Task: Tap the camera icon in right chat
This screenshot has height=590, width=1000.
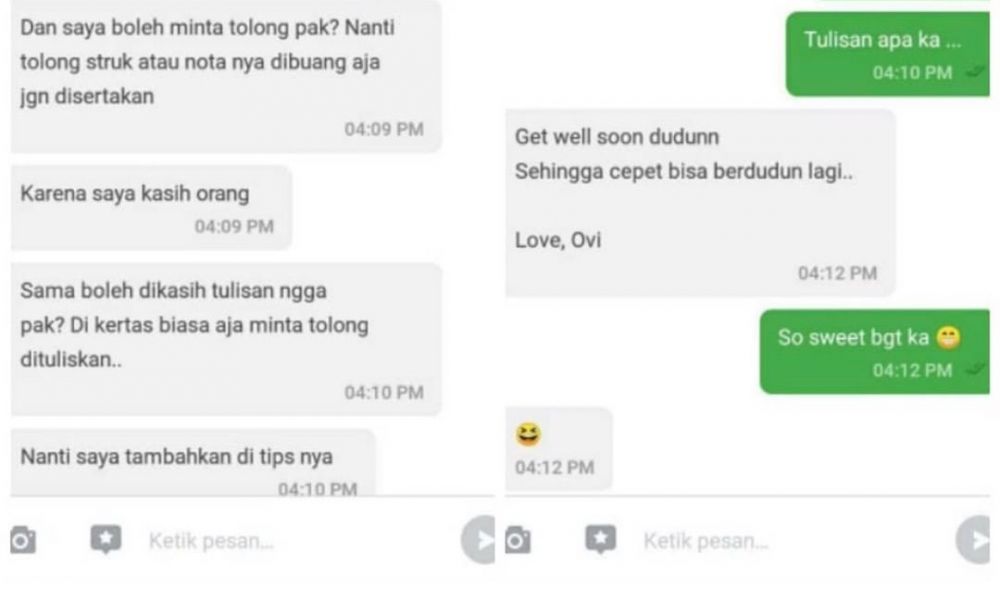Action: tap(518, 540)
